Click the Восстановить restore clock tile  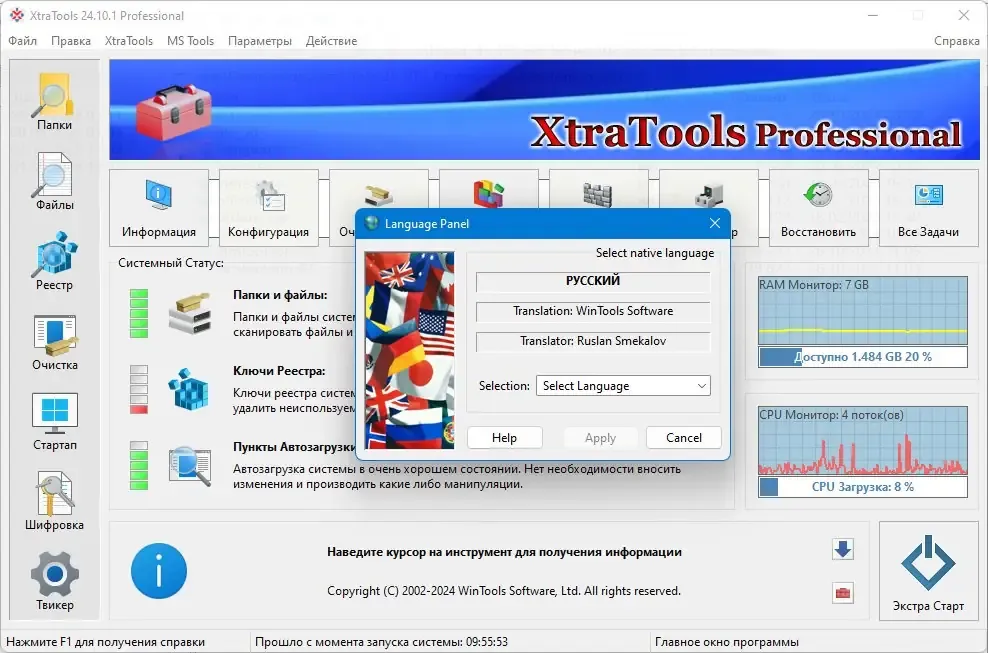click(x=819, y=207)
